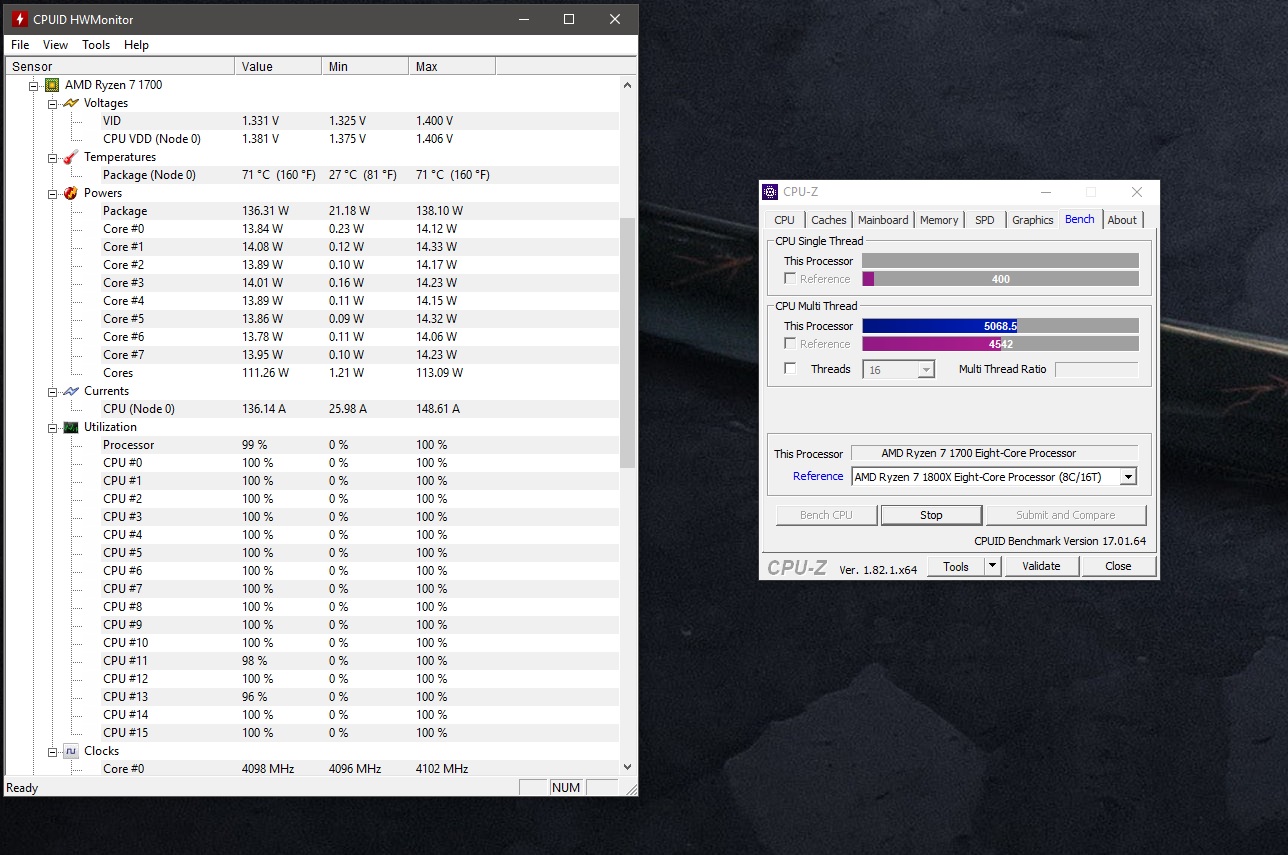The image size is (1288, 855).
Task: Click the Multi Thread This Processor score bar
Action: pos(1000,326)
